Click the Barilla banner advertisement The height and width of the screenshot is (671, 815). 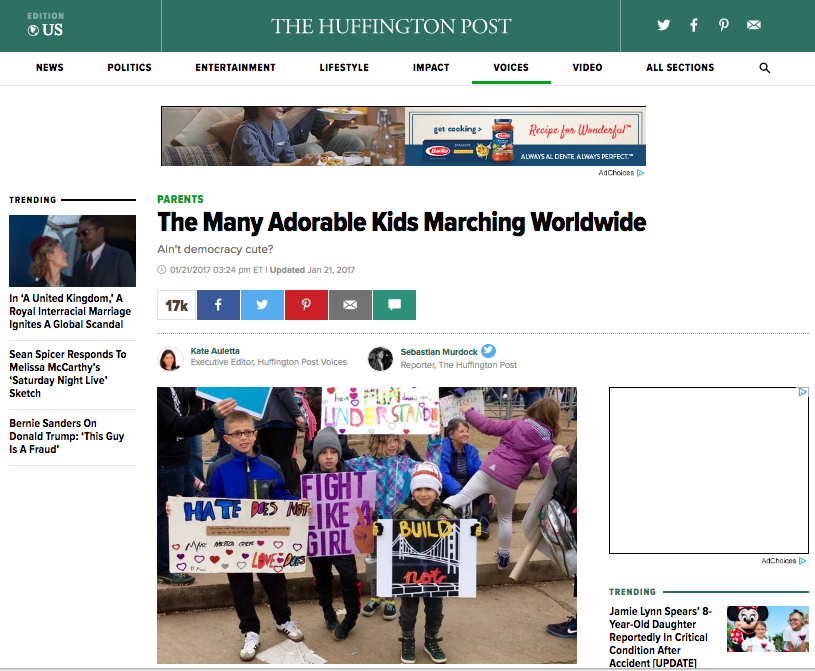(403, 136)
